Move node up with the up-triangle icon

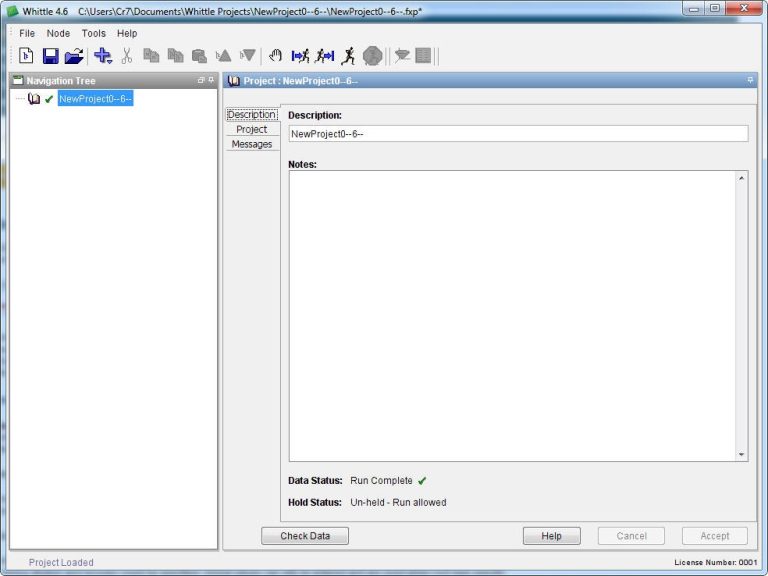coord(223,56)
